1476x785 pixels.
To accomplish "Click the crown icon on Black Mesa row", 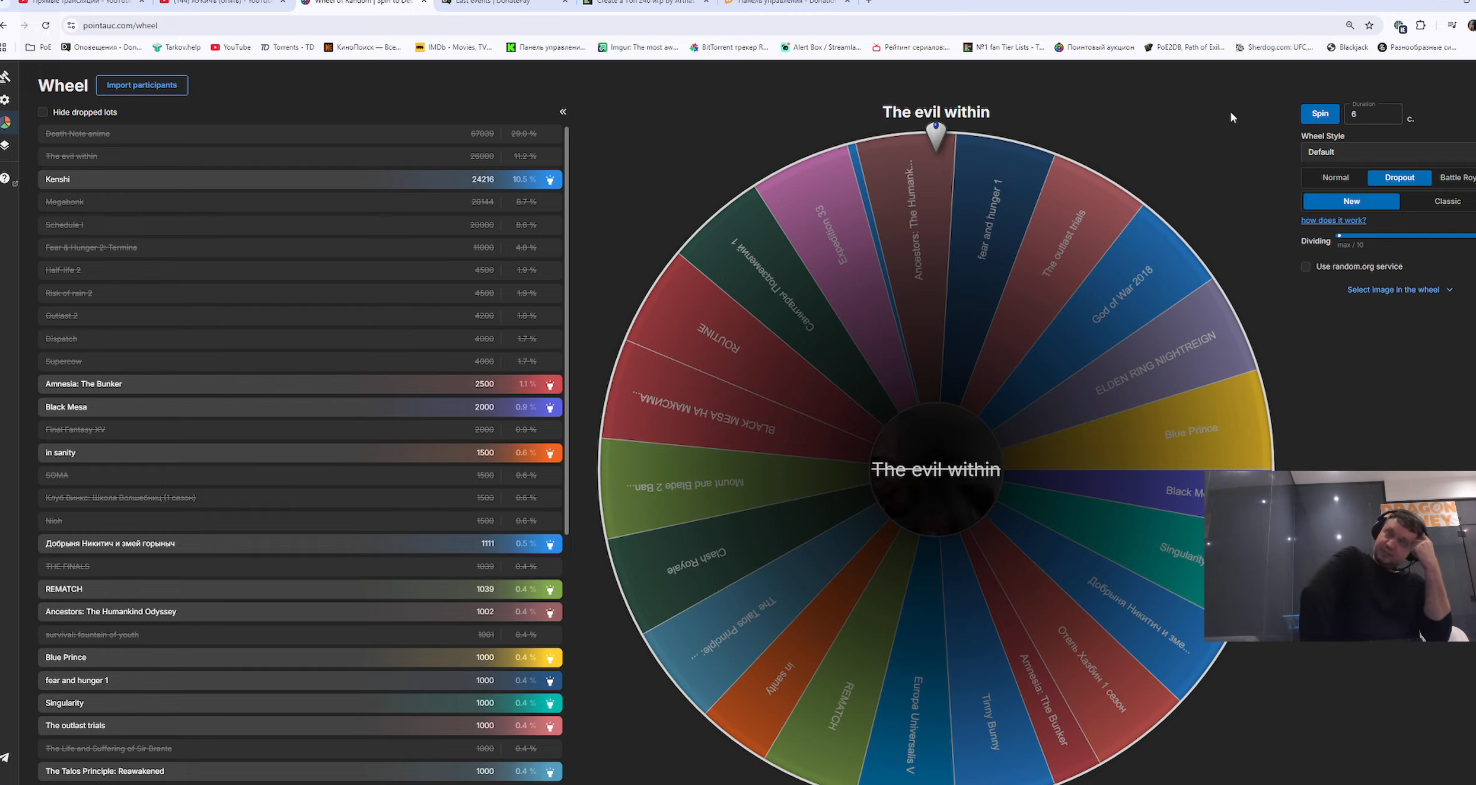I will [550, 407].
